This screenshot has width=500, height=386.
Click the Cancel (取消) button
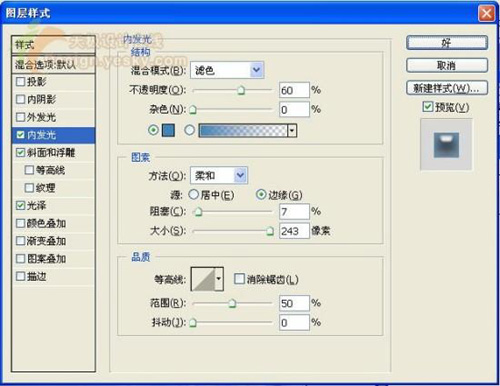coord(447,65)
